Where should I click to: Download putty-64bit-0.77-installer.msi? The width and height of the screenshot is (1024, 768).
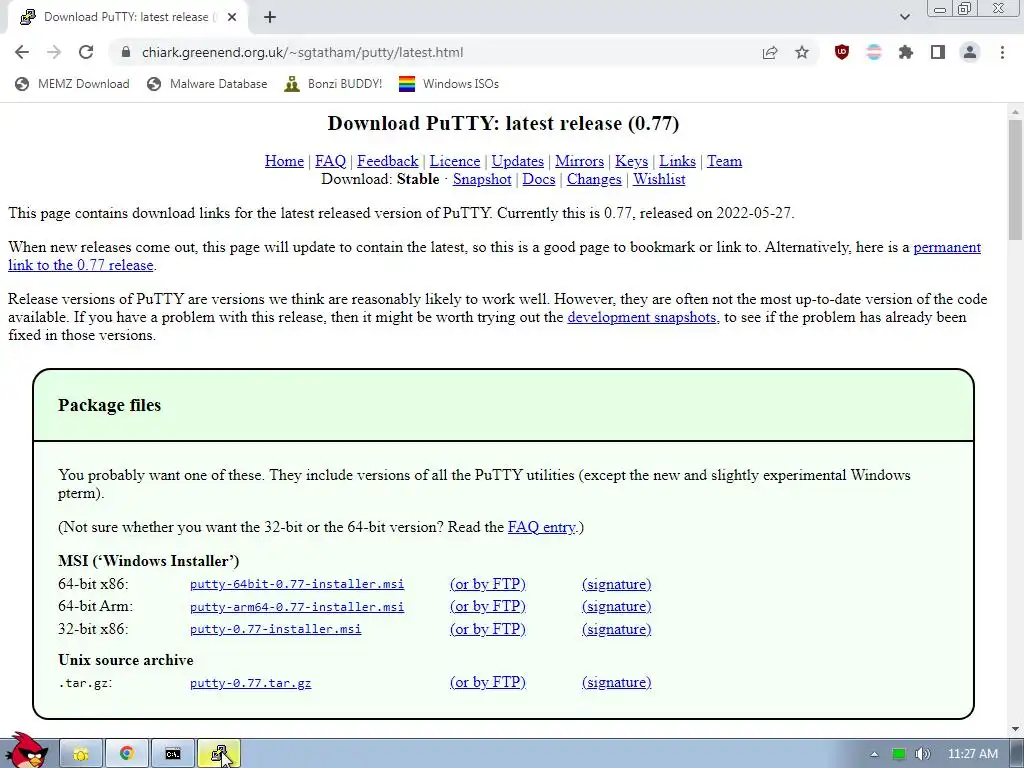297,584
